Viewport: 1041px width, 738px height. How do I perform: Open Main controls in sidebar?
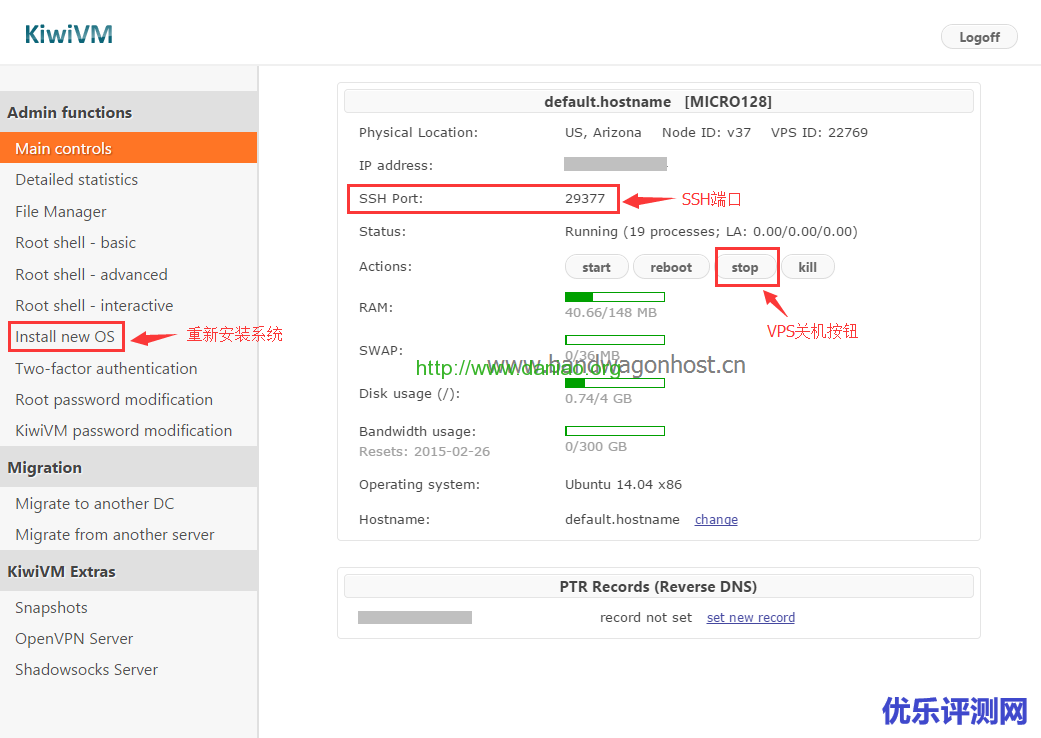click(x=129, y=148)
